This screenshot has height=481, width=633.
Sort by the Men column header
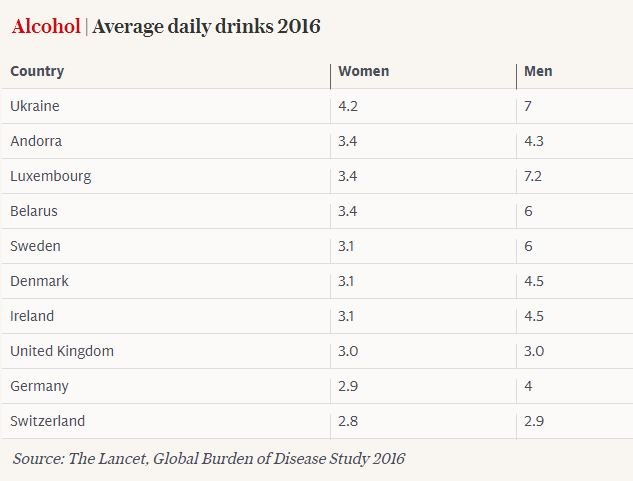click(x=538, y=71)
